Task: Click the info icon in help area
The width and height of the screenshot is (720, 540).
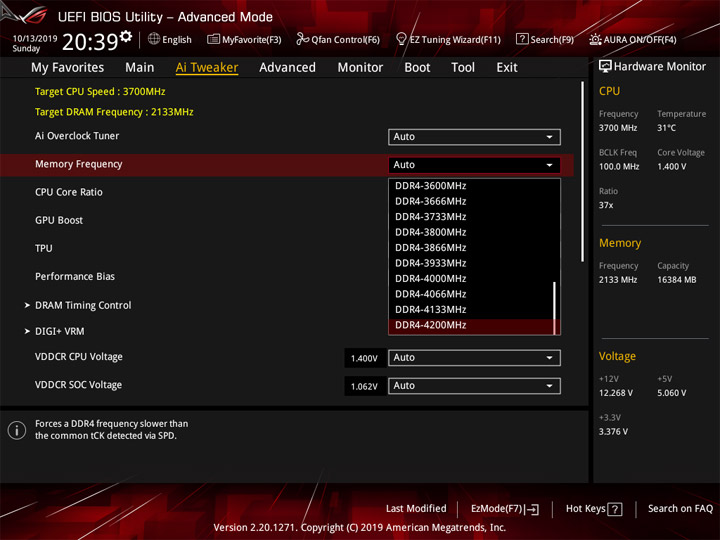Action: (17, 430)
